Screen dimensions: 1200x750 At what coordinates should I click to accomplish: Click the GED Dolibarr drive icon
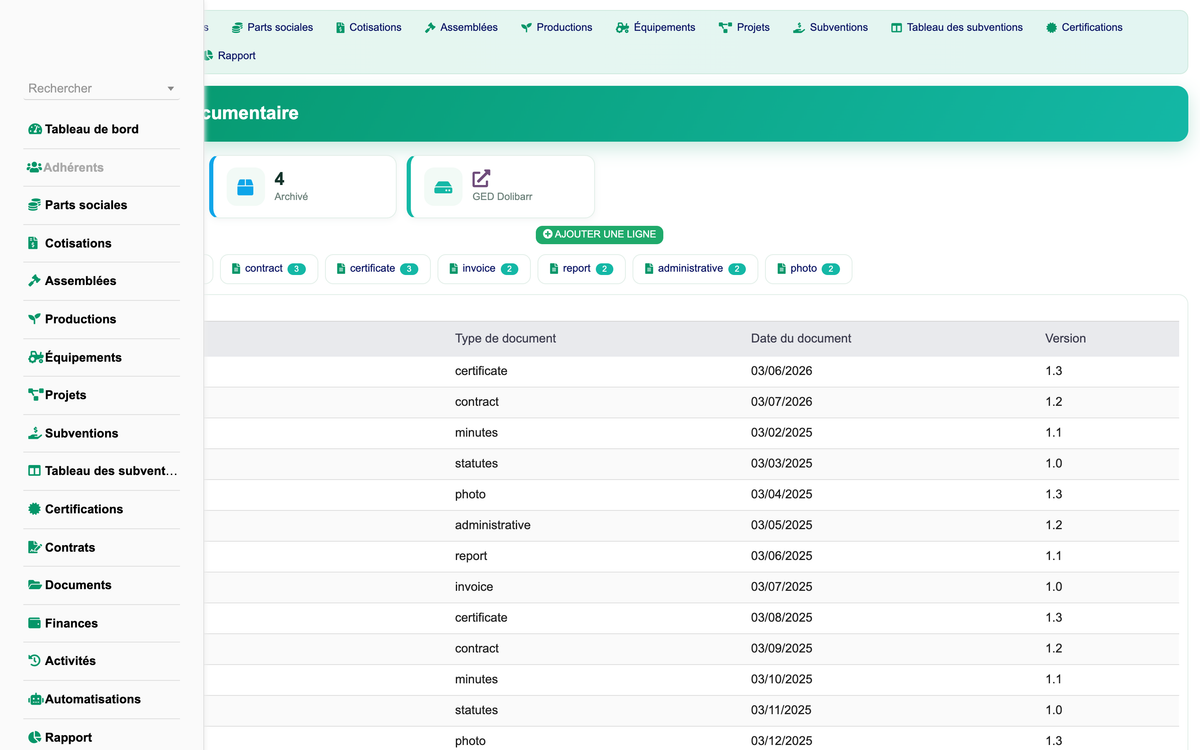(x=443, y=187)
